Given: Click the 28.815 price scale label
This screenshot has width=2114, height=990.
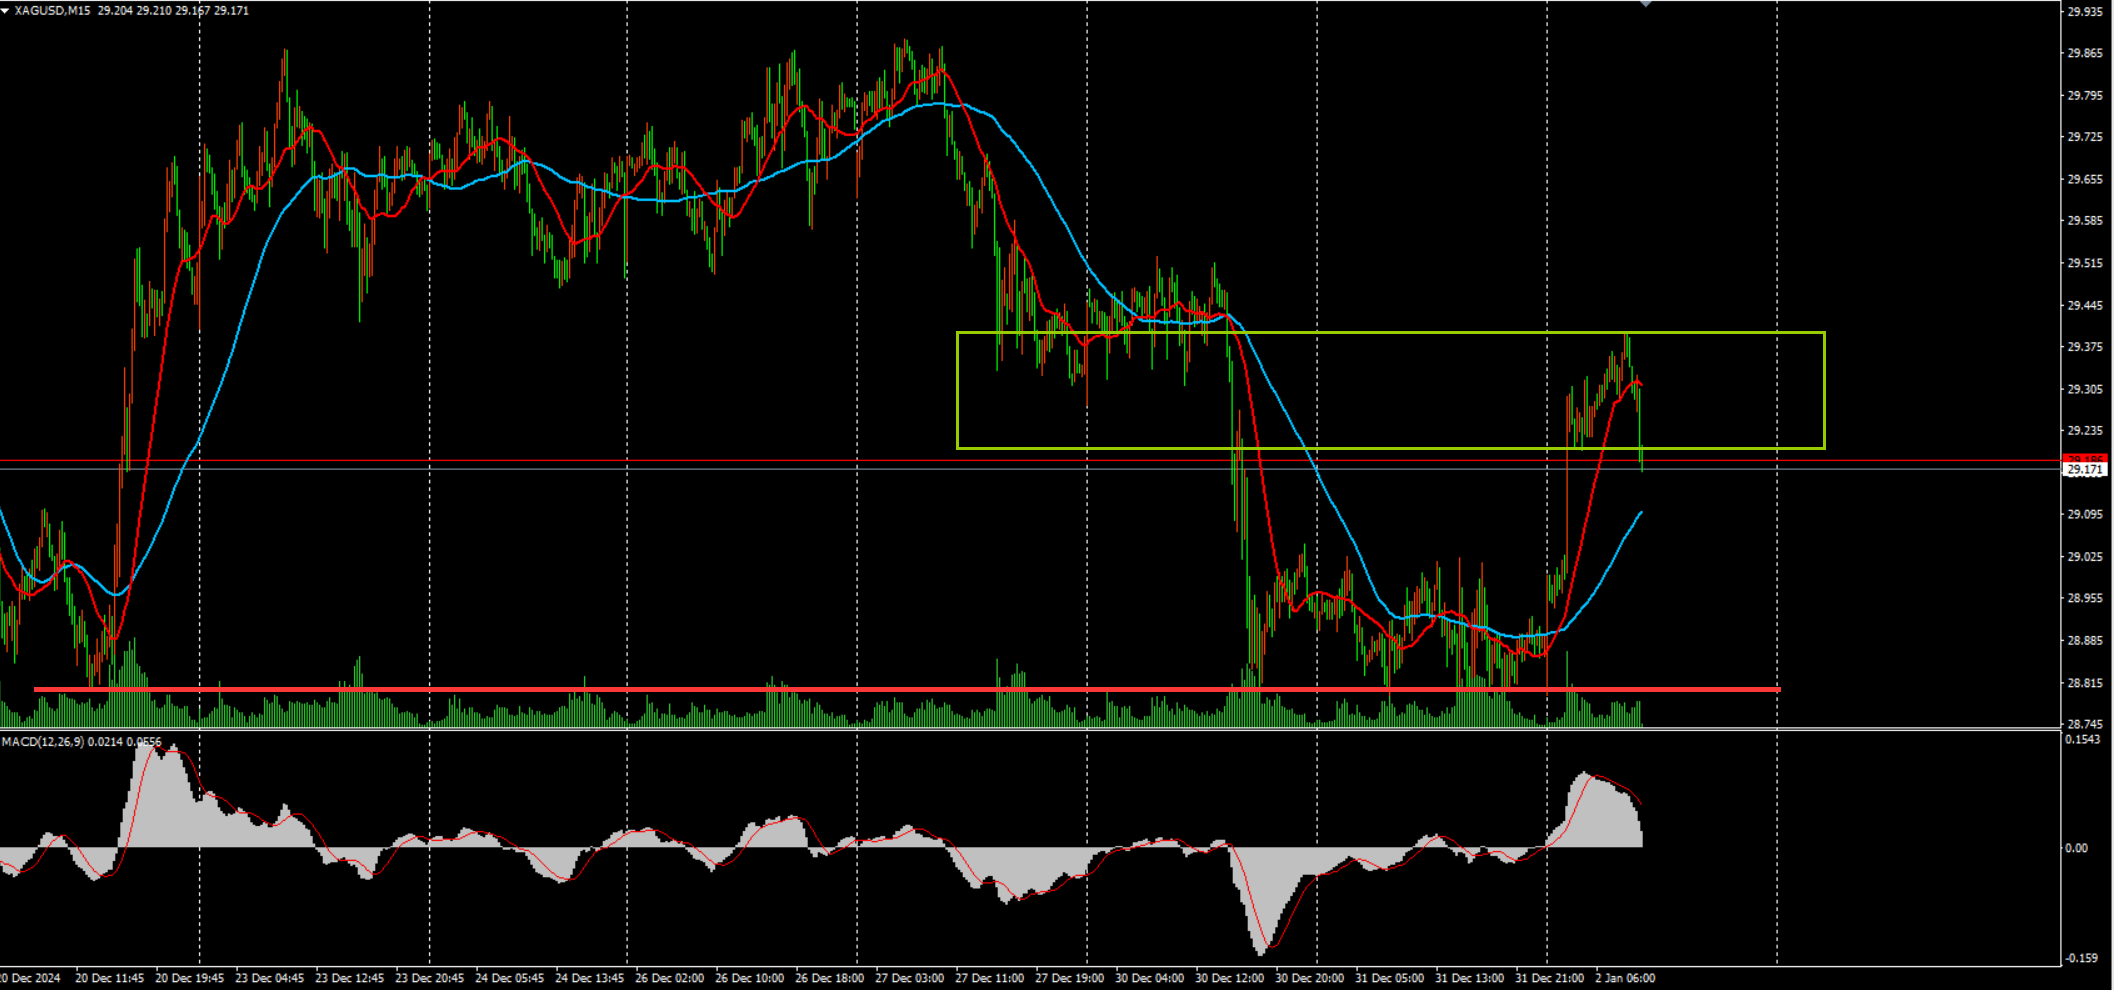Looking at the screenshot, I should tap(2085, 683).
